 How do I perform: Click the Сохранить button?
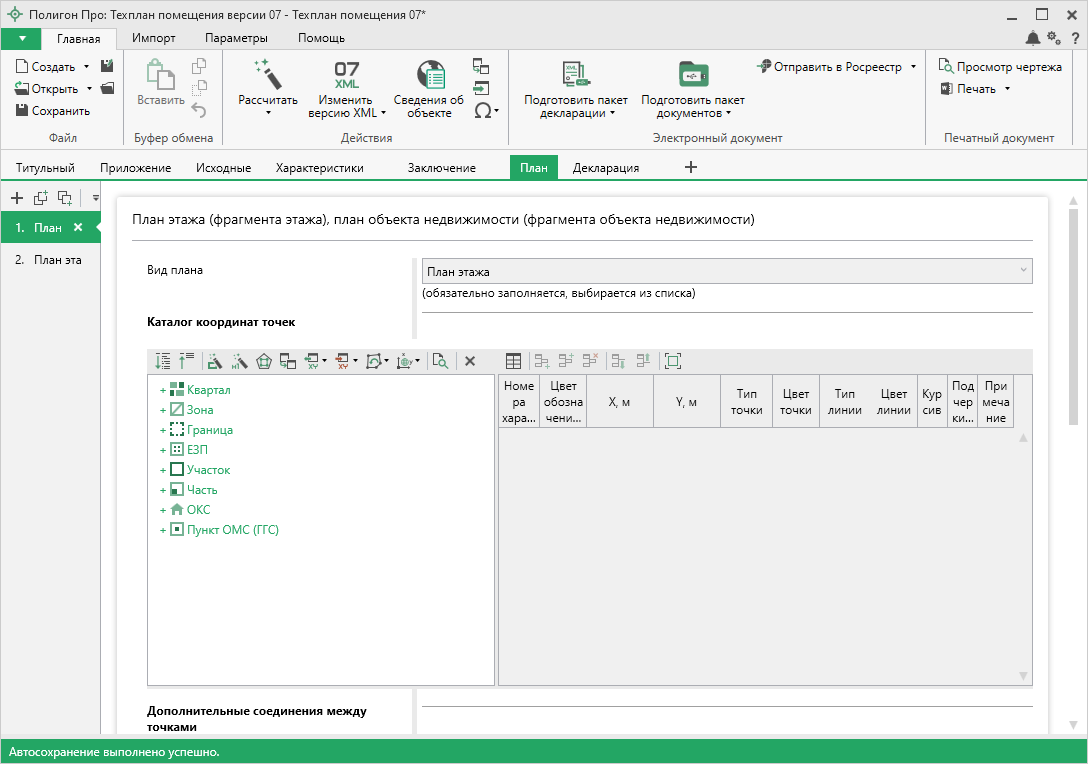[x=53, y=111]
